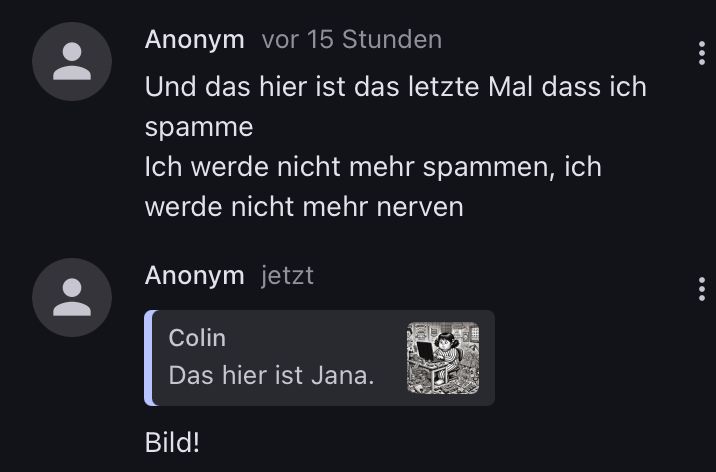This screenshot has width=716, height=472.
Task: Open the cartoon thumbnail in the quoted reply
Action: coord(443,358)
